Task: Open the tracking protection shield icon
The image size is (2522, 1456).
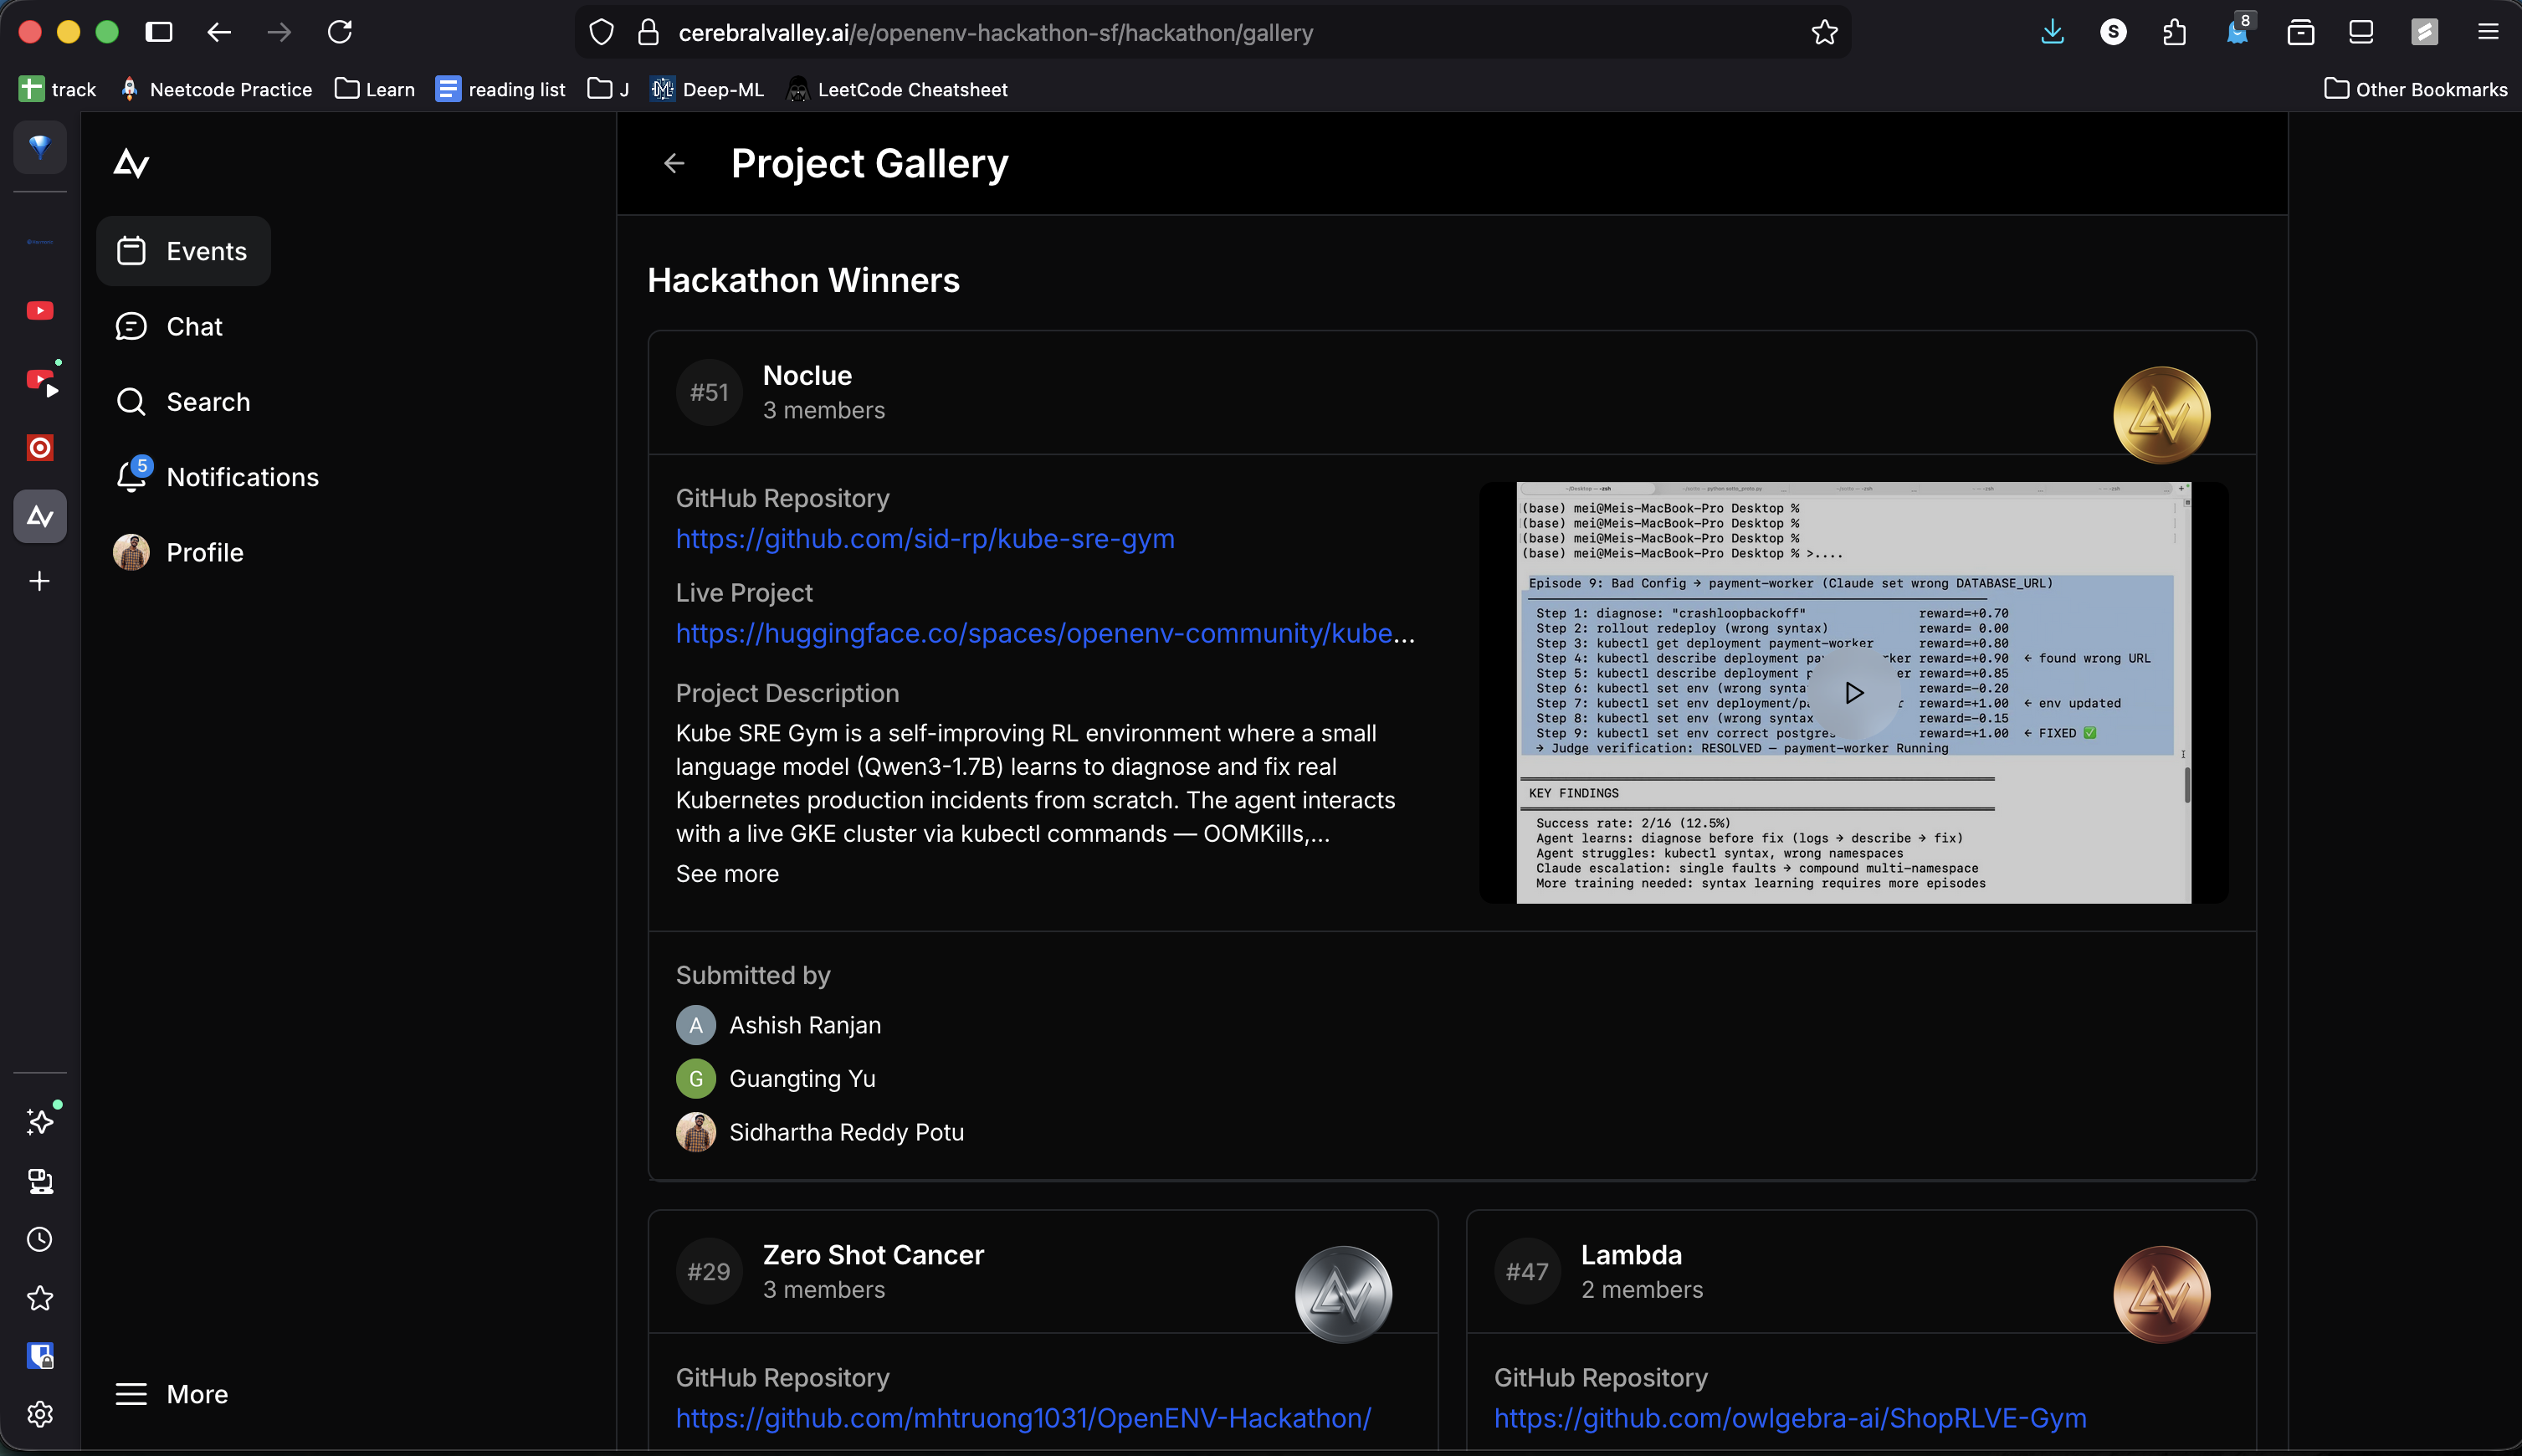Action: click(601, 32)
